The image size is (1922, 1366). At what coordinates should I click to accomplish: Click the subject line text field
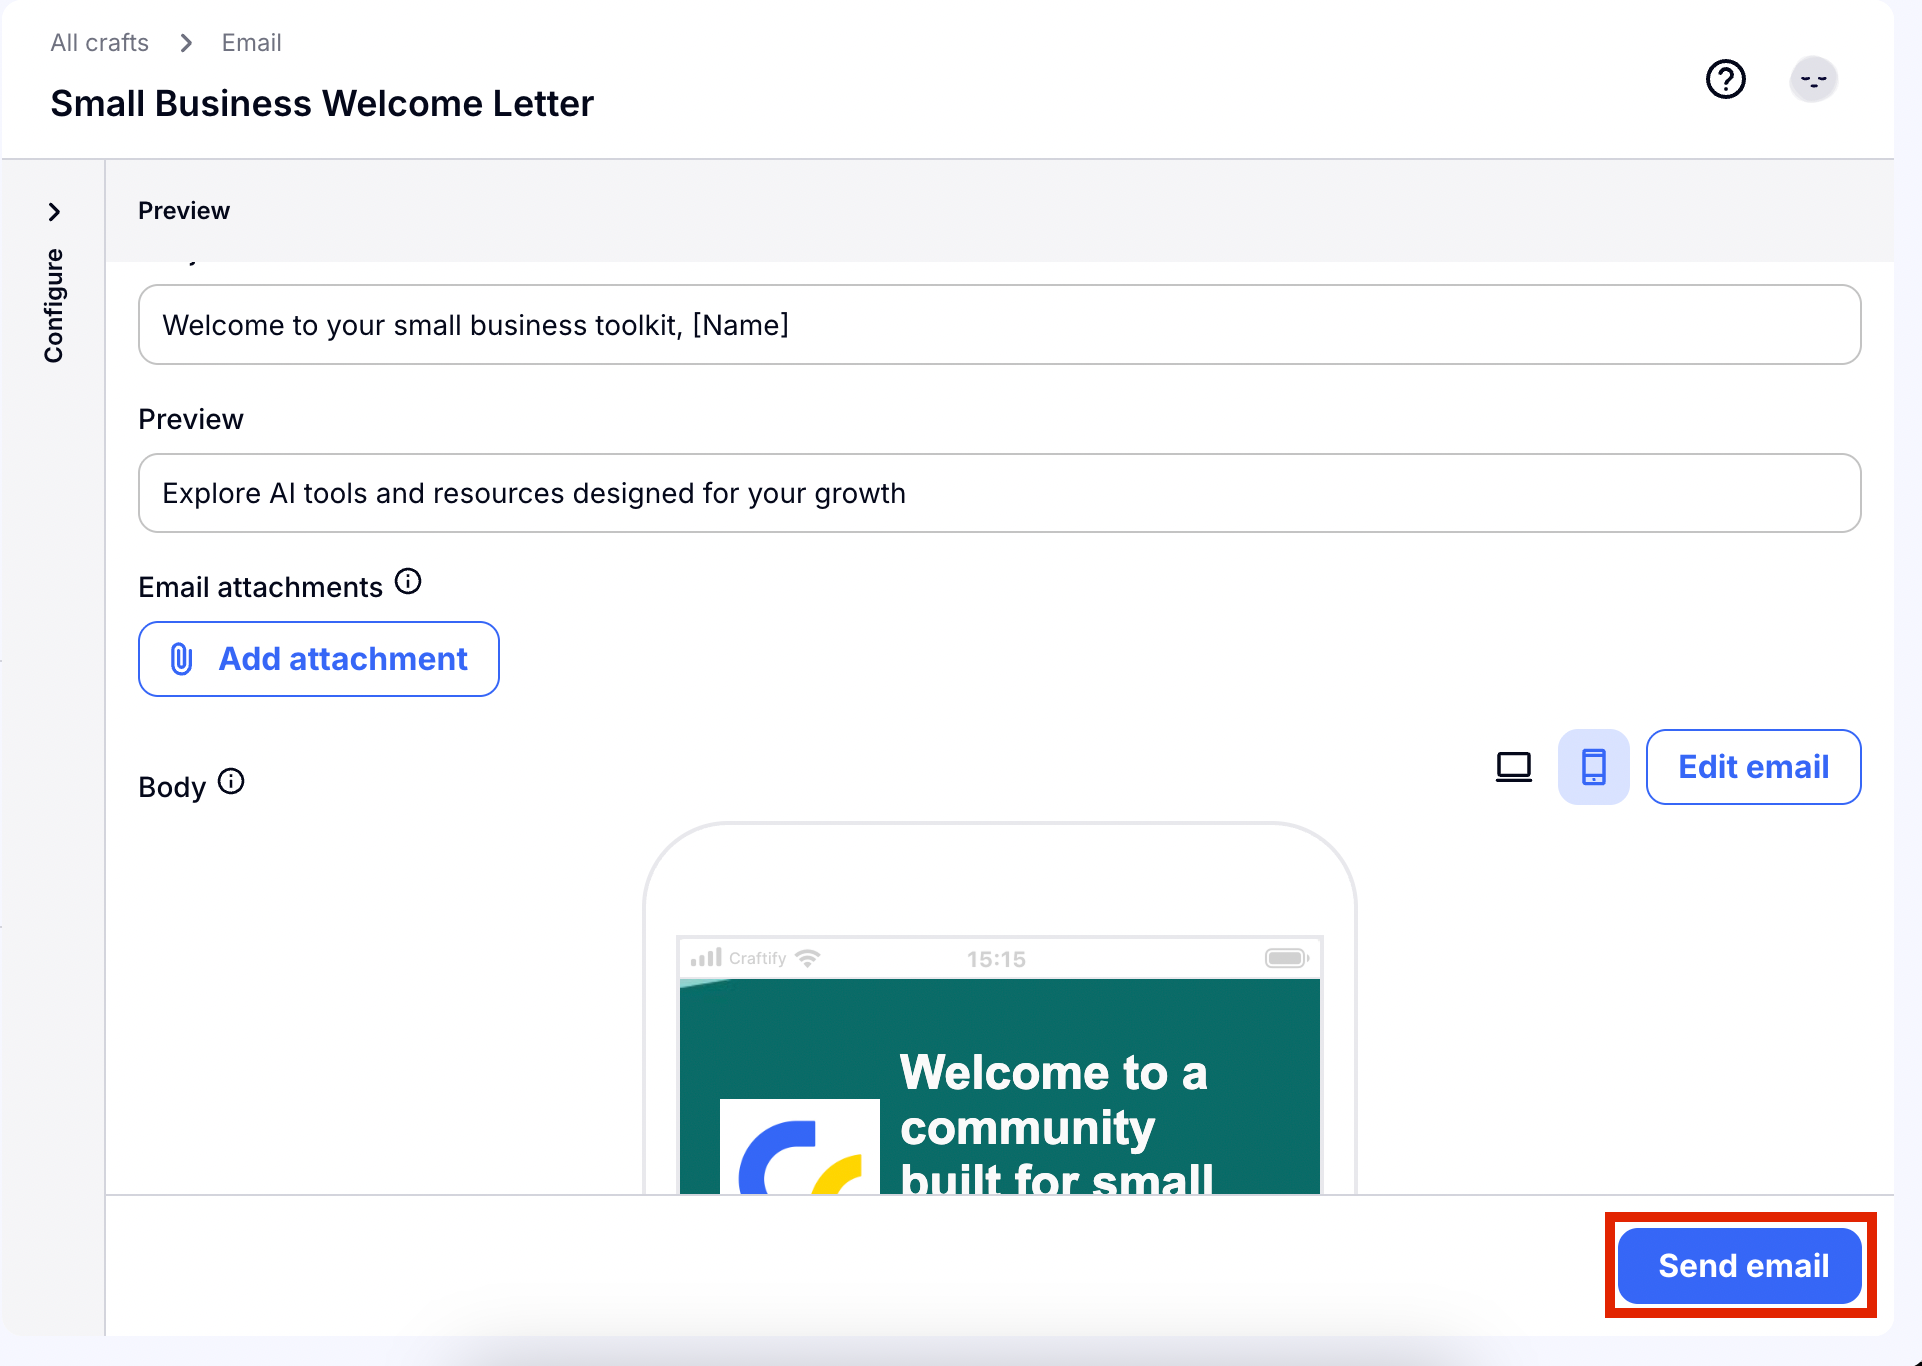[998, 325]
